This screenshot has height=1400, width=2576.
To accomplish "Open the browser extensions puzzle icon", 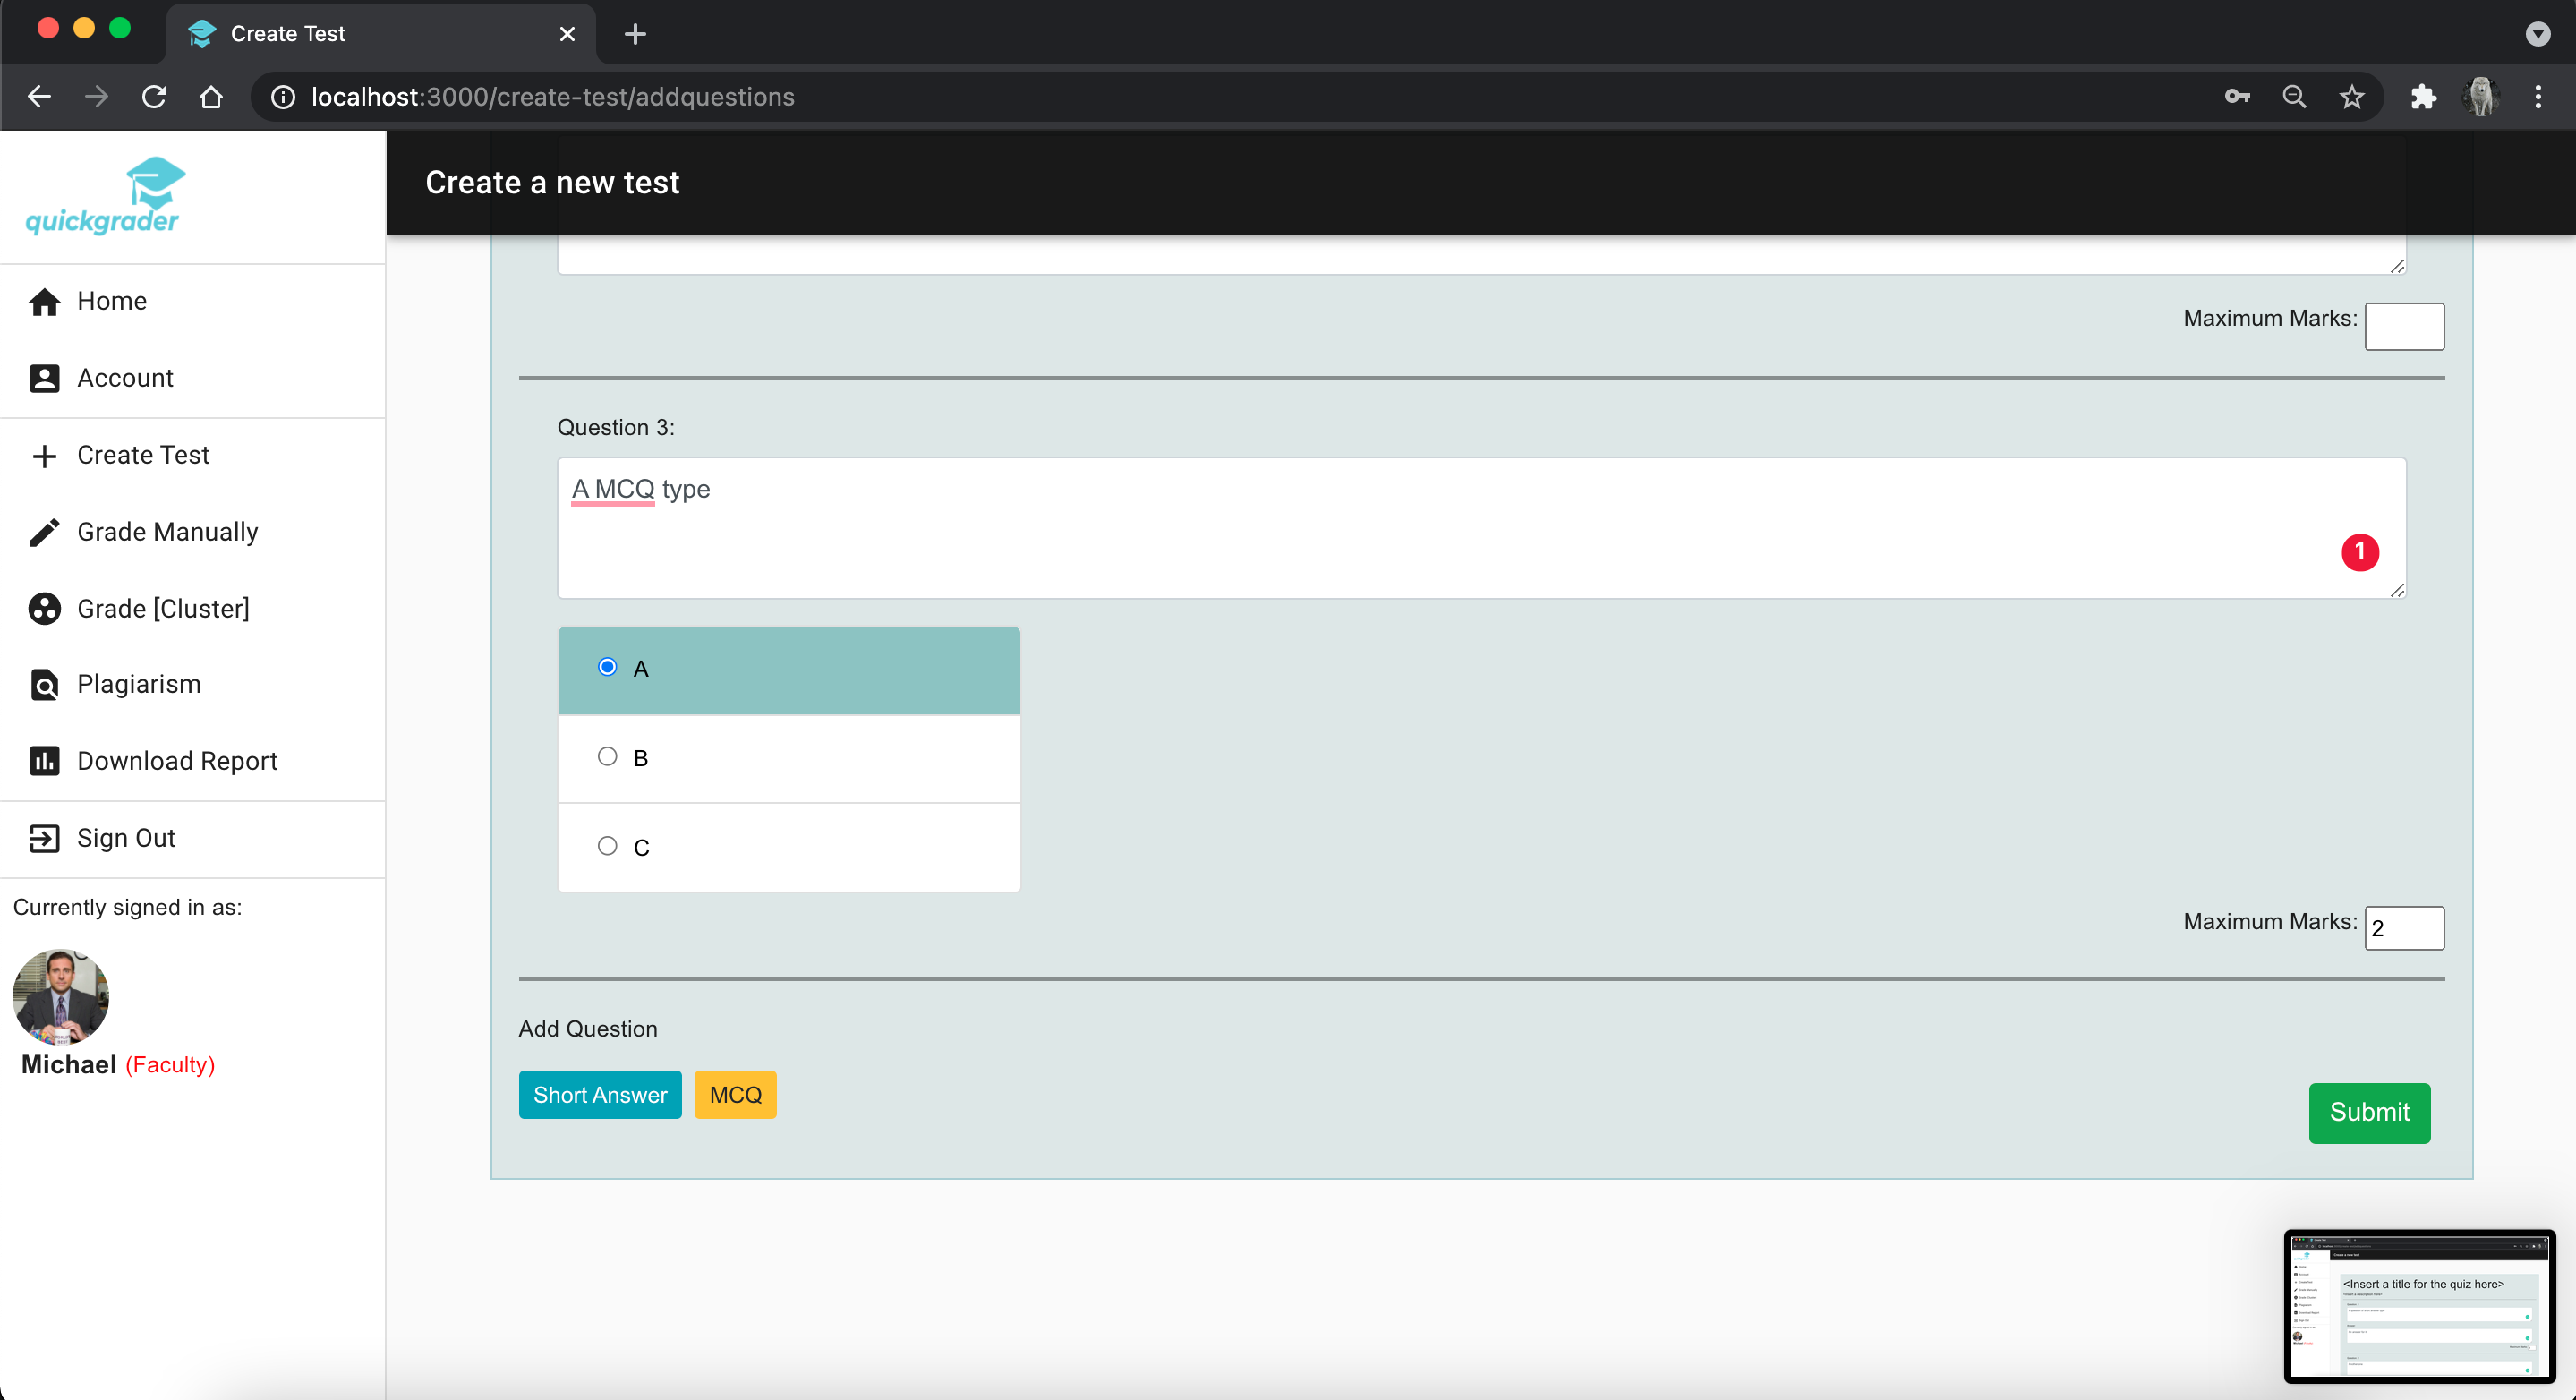I will [x=2423, y=97].
